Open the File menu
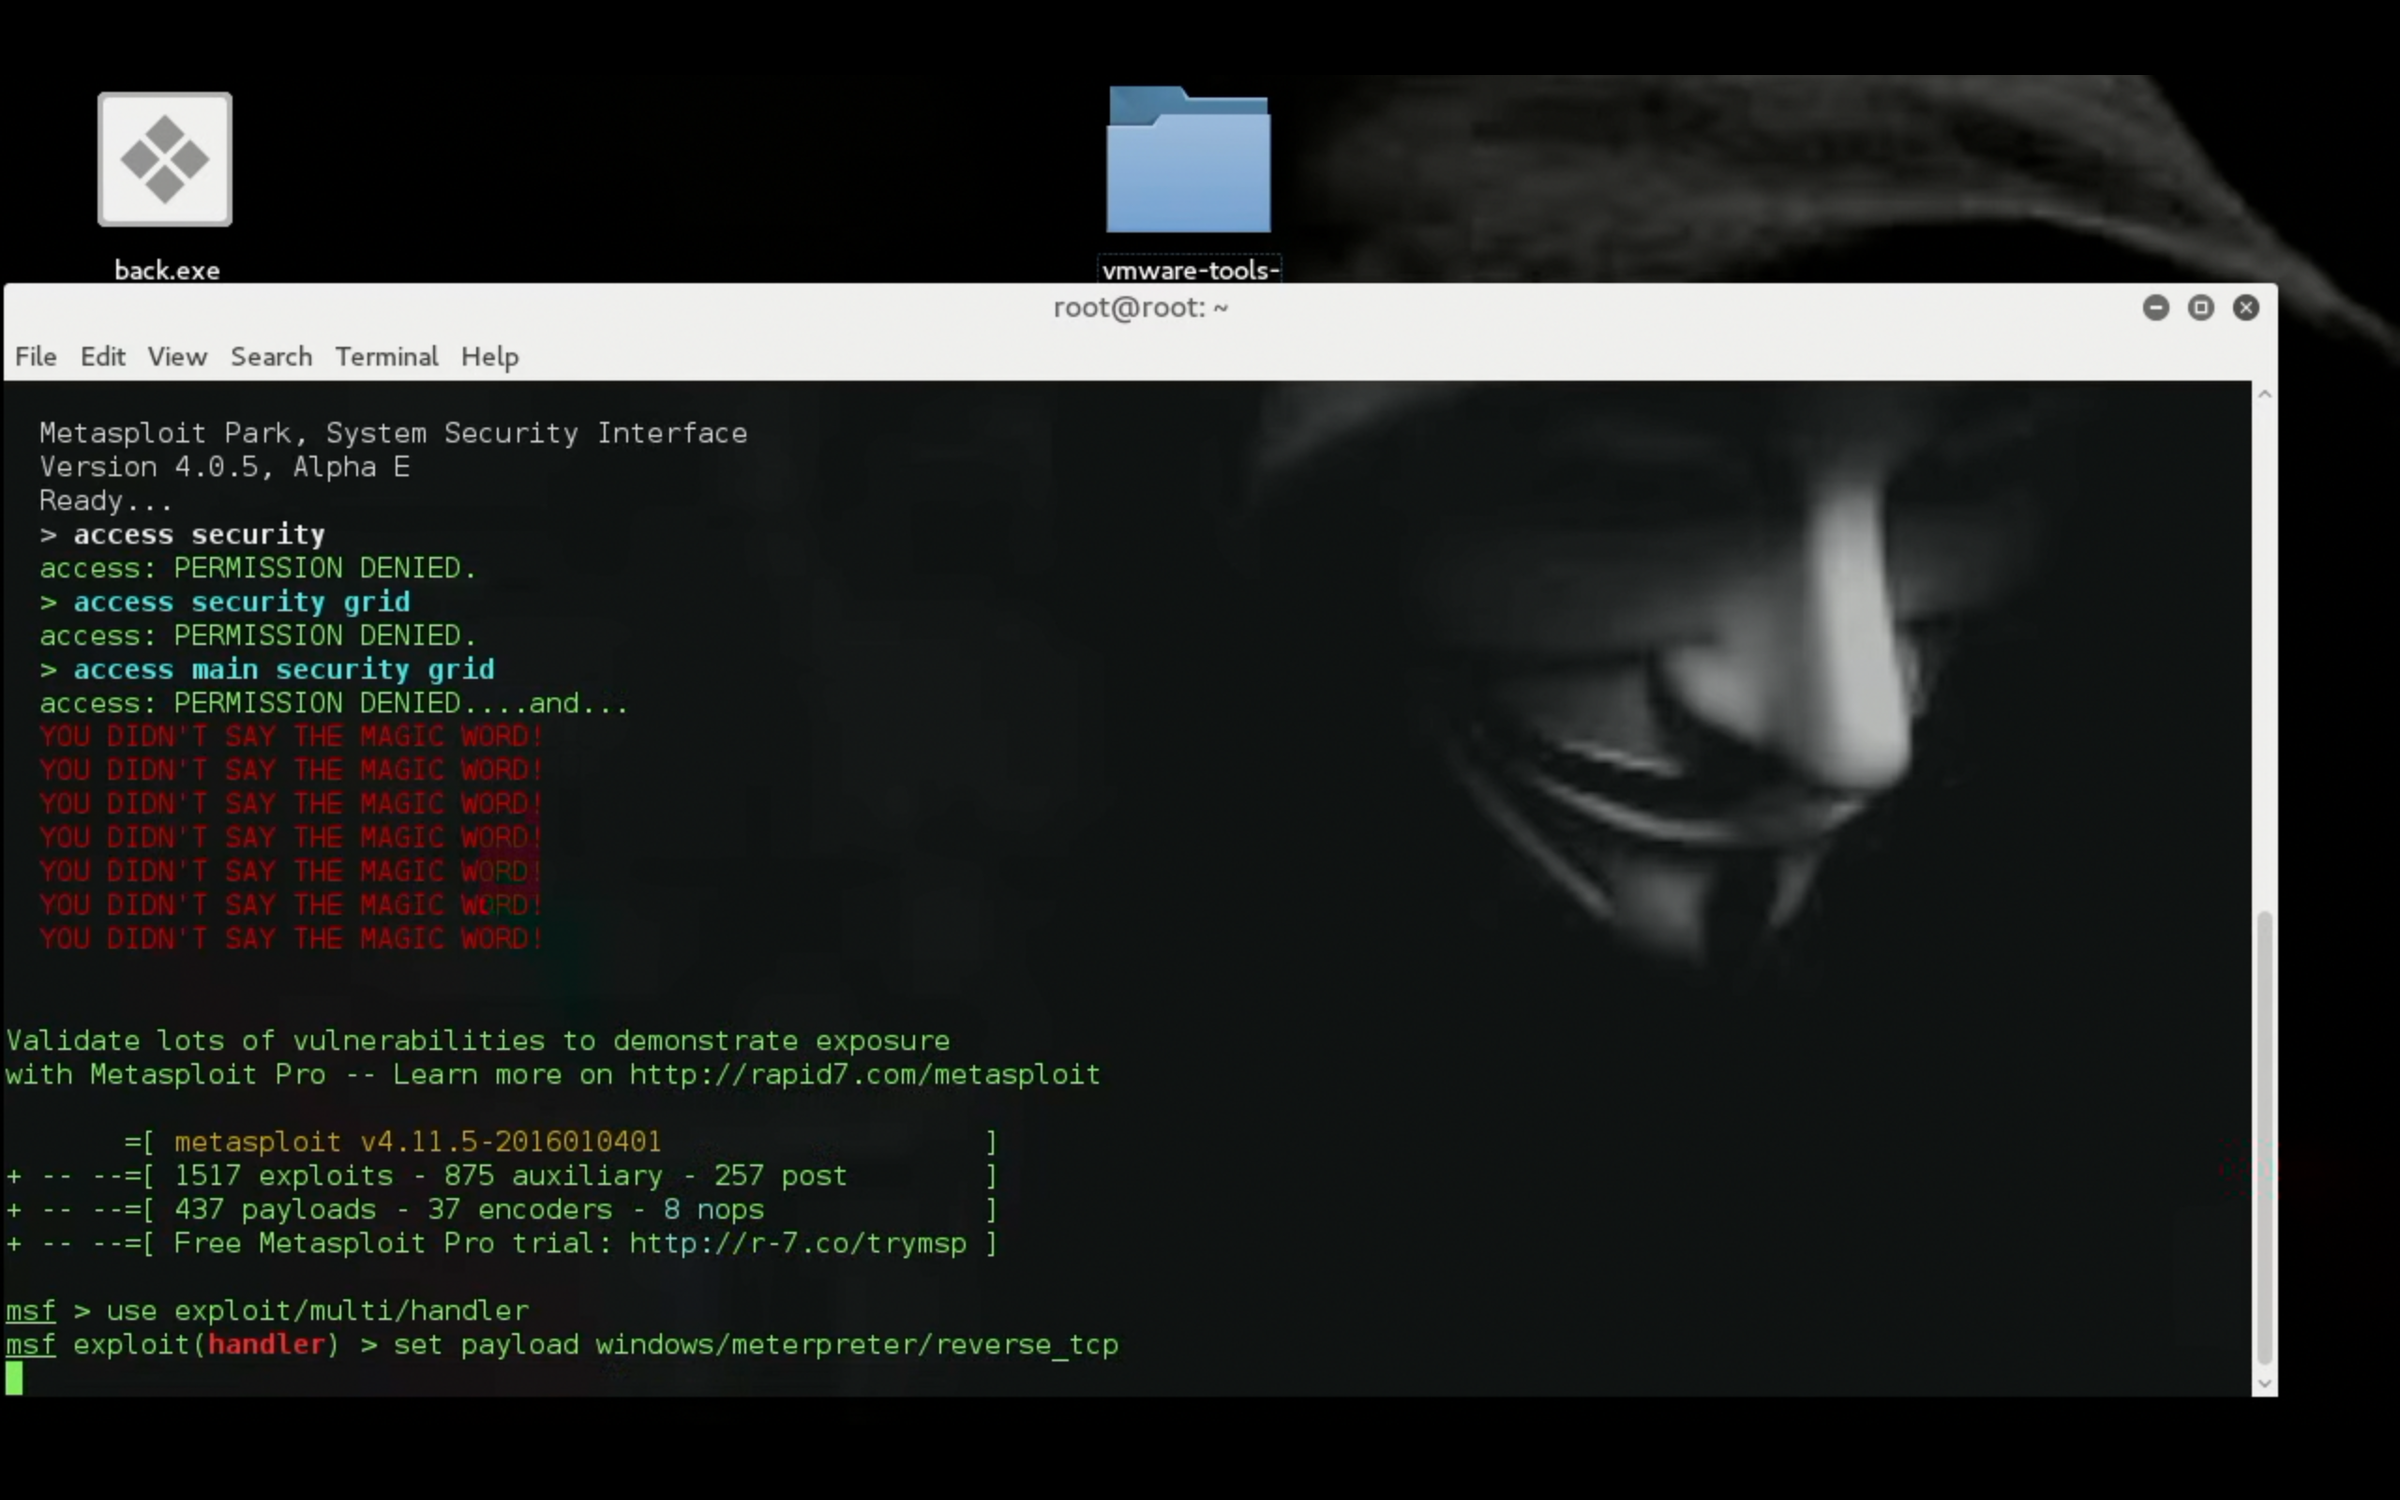2400x1500 pixels. click(35, 357)
